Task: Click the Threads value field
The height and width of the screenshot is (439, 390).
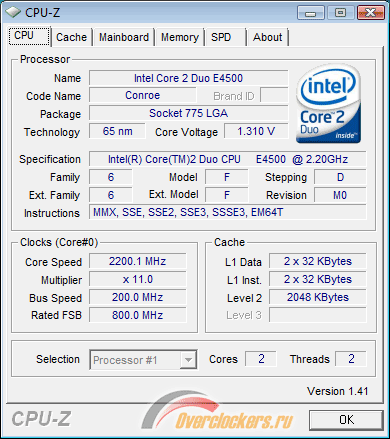Action: pyautogui.click(x=351, y=359)
